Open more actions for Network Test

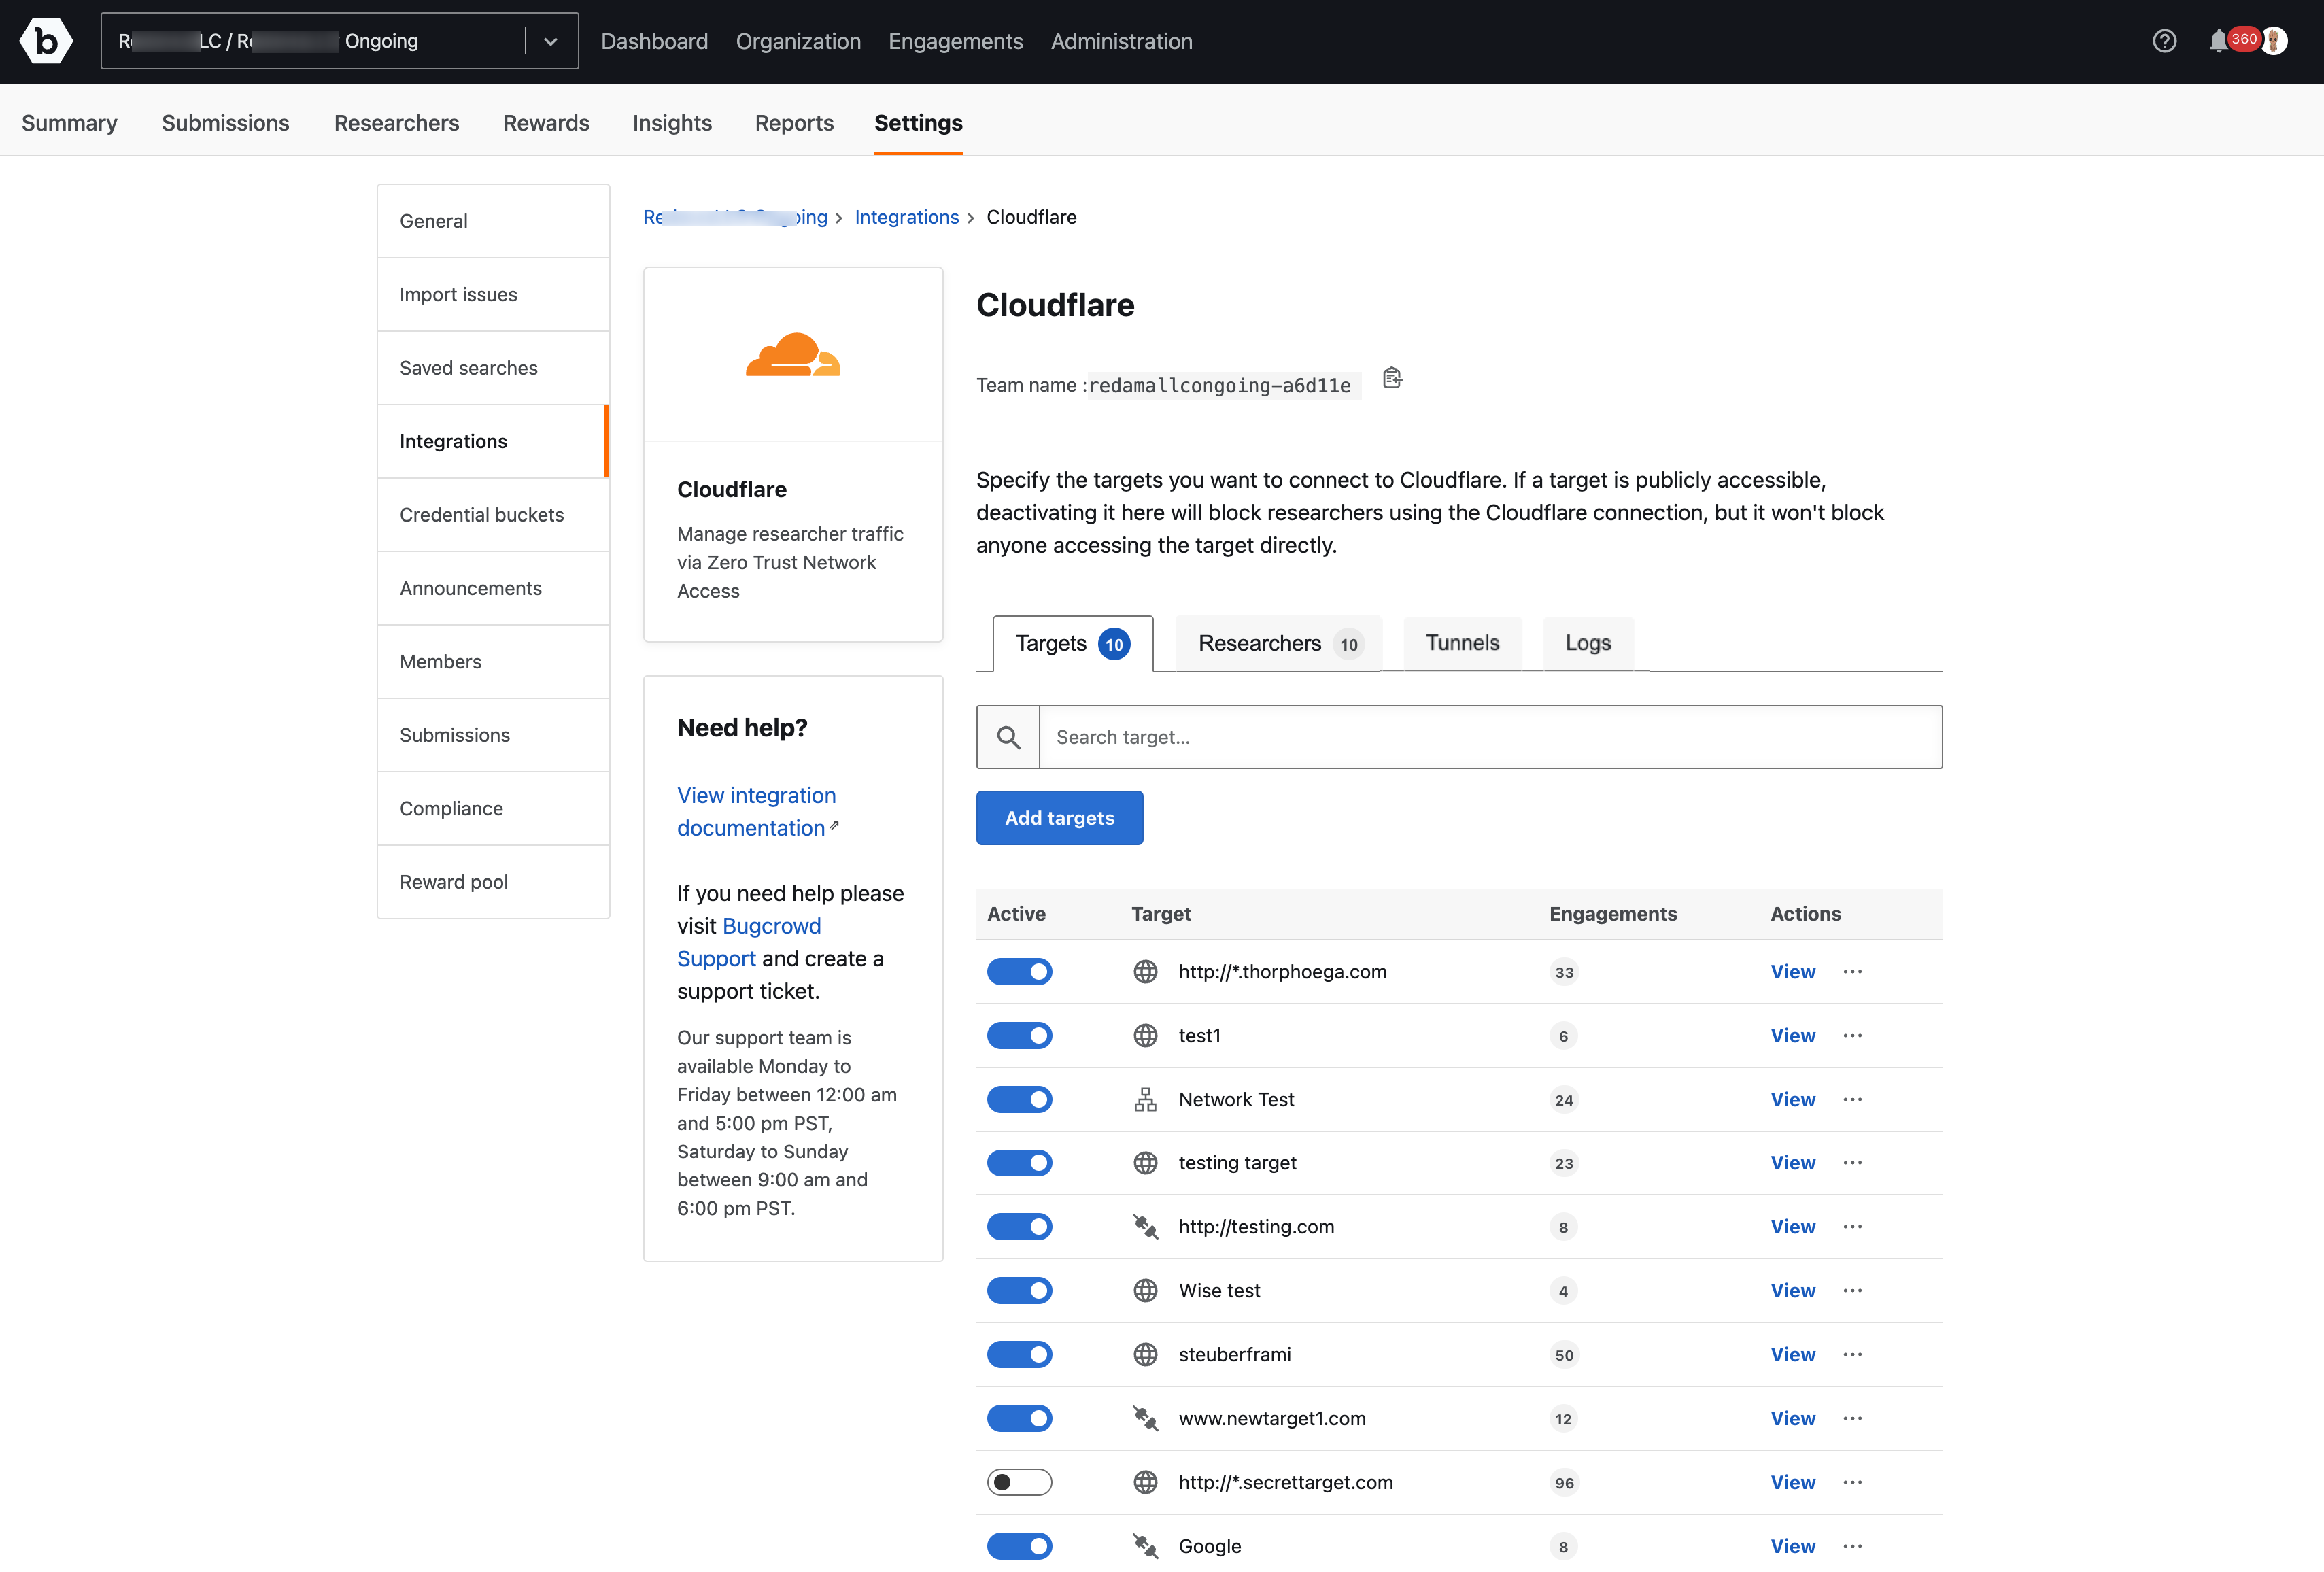click(x=1852, y=1100)
